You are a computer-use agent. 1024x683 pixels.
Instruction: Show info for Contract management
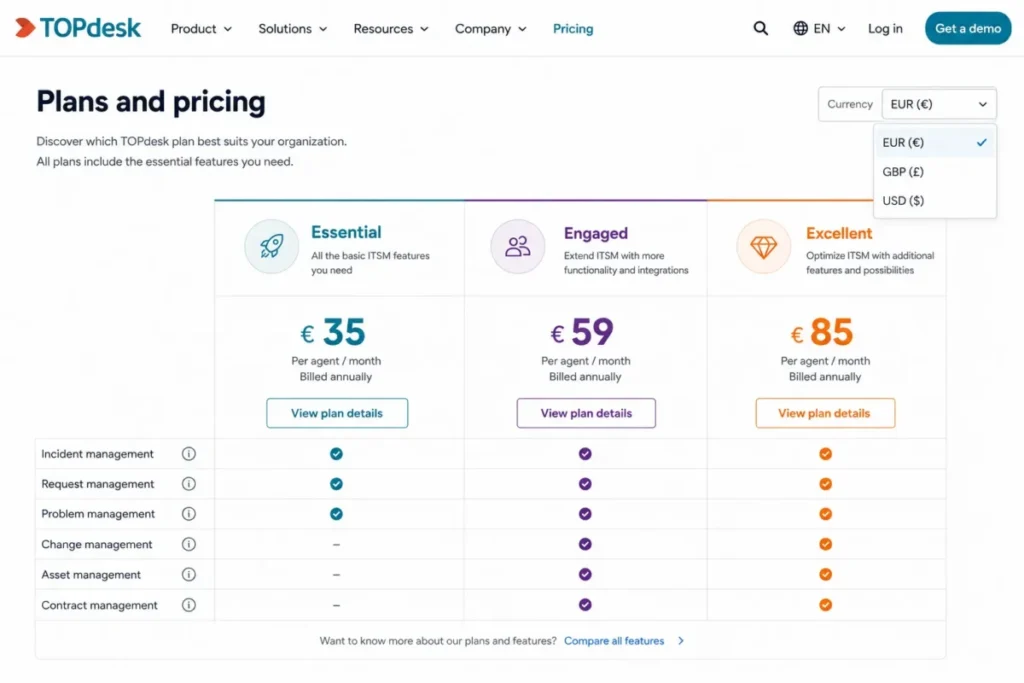189,605
